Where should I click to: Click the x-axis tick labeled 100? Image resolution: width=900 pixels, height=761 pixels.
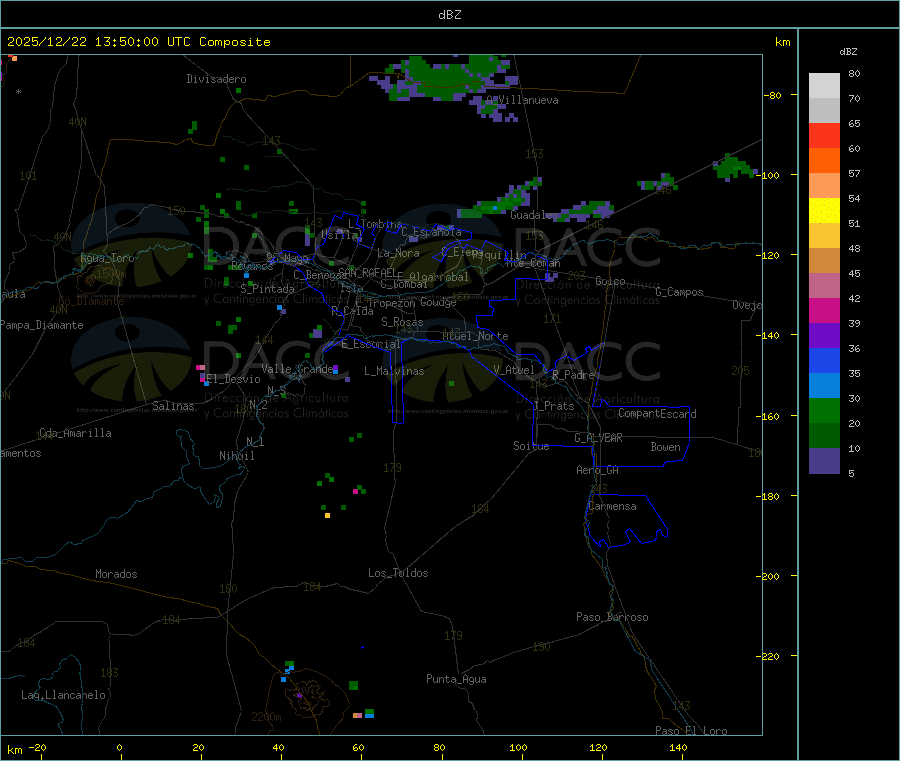click(518, 747)
